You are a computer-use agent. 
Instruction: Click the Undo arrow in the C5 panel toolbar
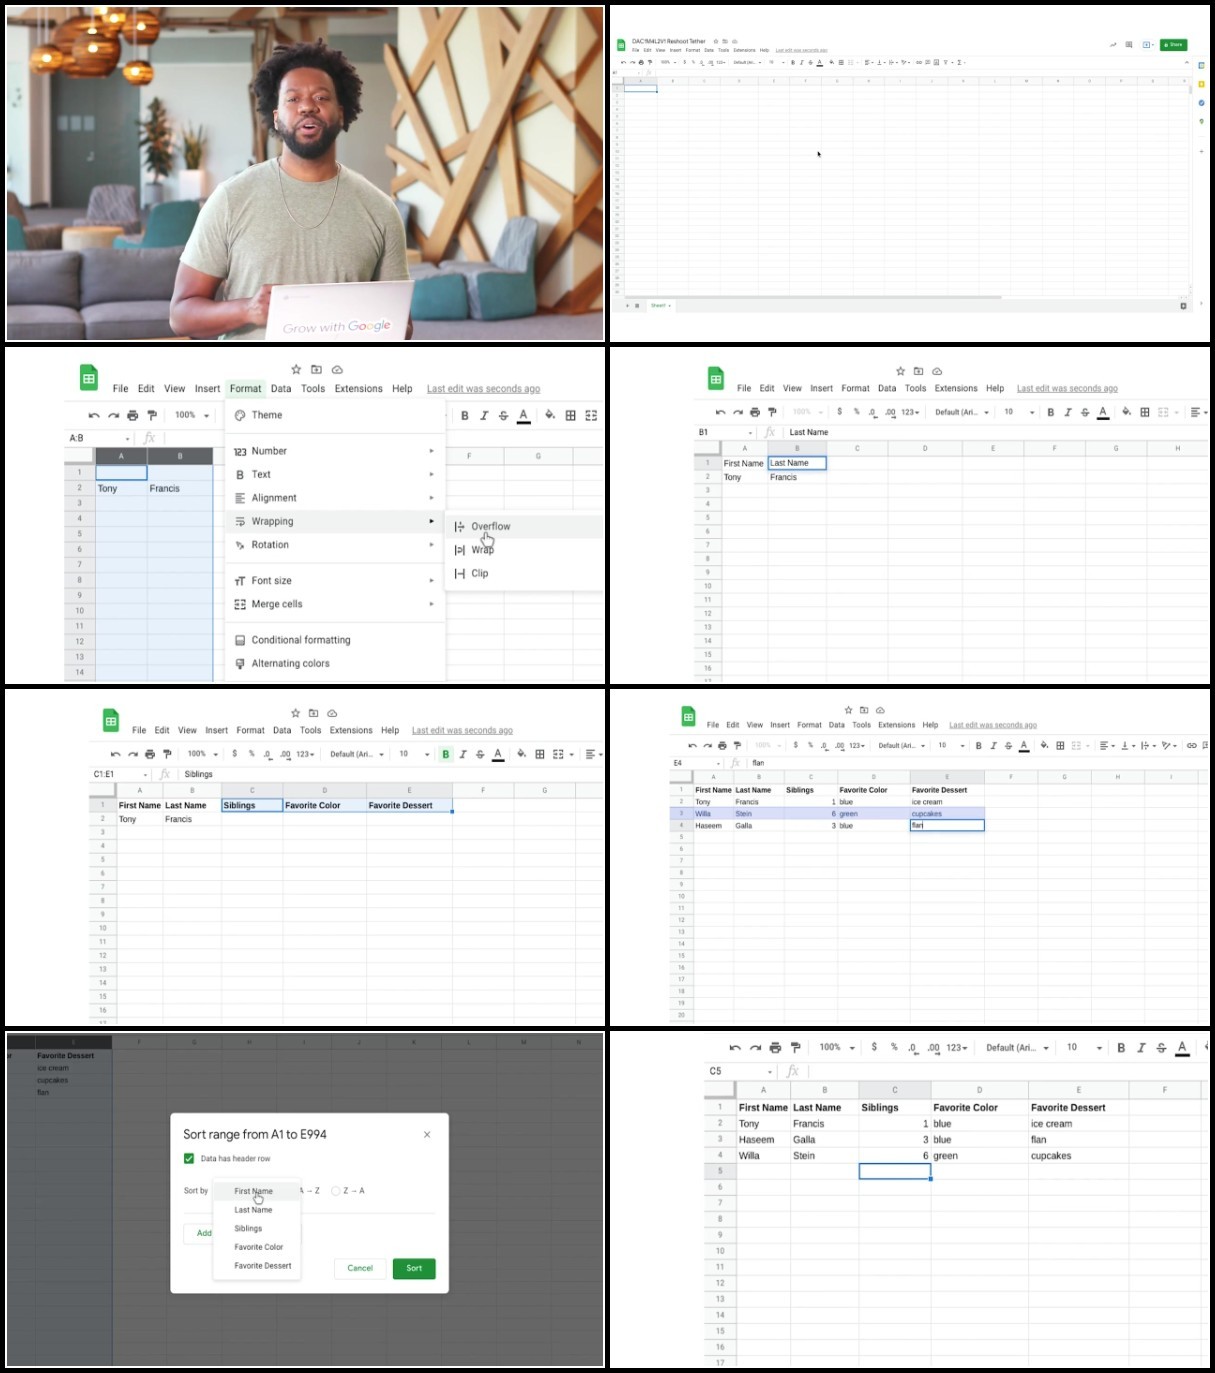coord(735,1047)
